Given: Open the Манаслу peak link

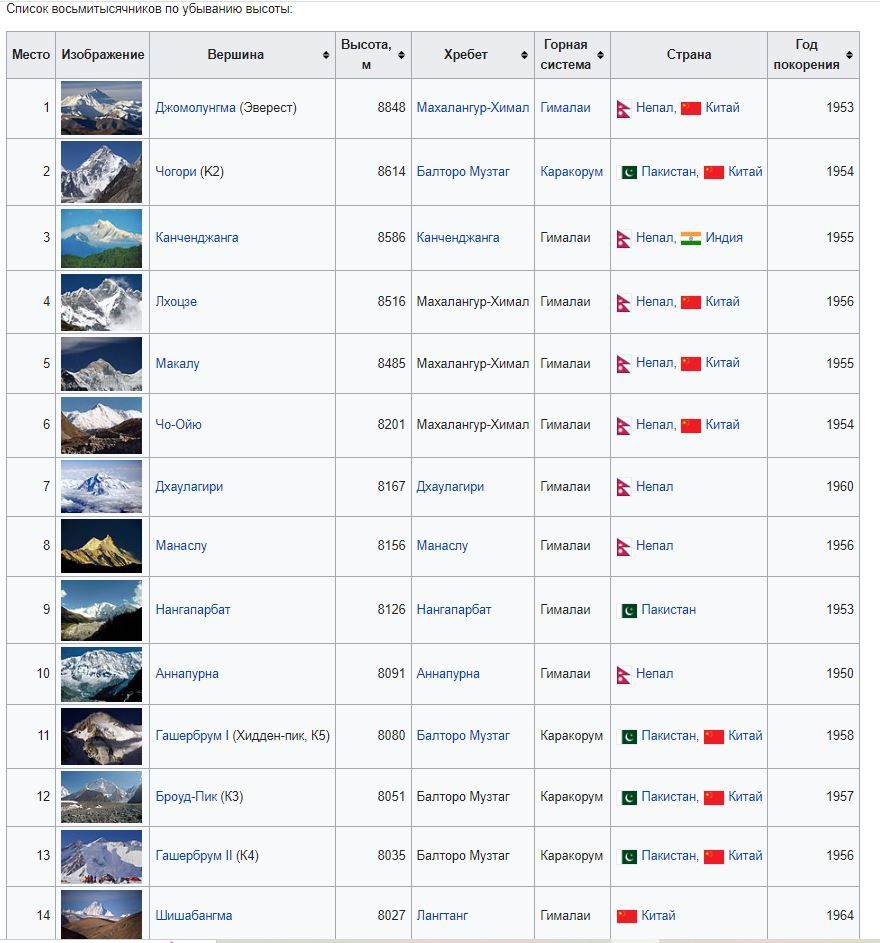Looking at the screenshot, I should click(x=184, y=546).
